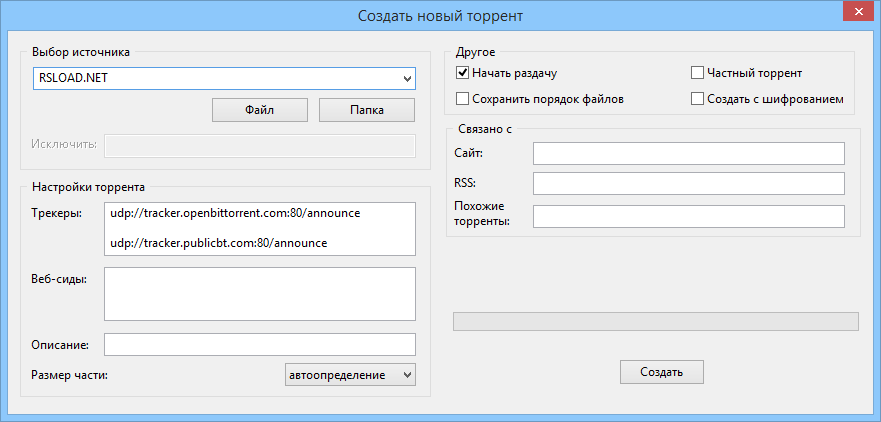Enable Создать с шифрованием option
This screenshot has height=422, width=881.
[697, 99]
